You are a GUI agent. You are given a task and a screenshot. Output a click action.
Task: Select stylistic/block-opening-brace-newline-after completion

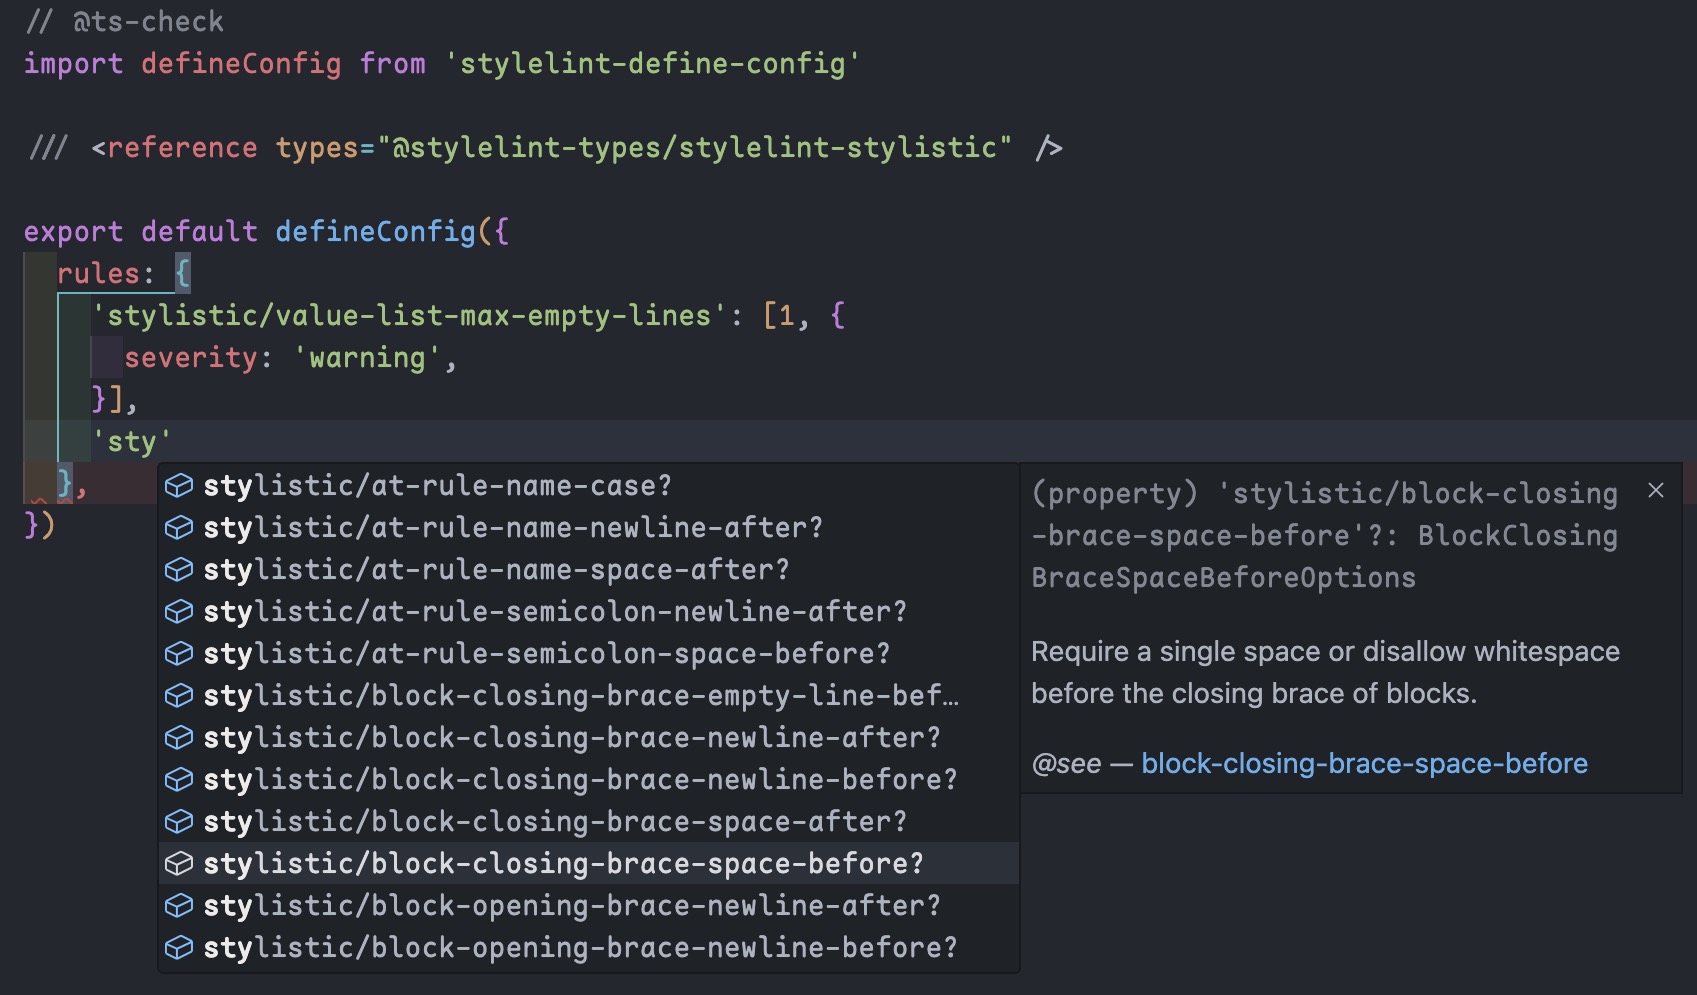pos(589,906)
